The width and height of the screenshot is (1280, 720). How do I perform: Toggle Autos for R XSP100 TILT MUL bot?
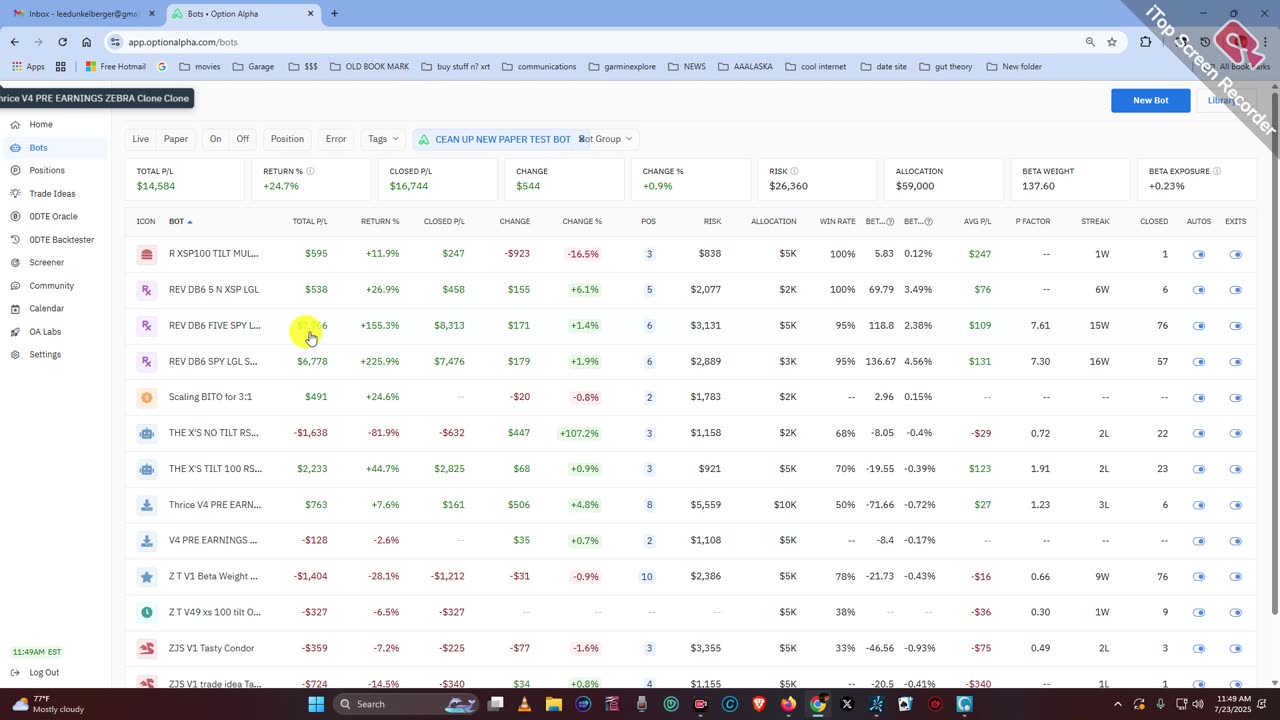(x=1199, y=254)
